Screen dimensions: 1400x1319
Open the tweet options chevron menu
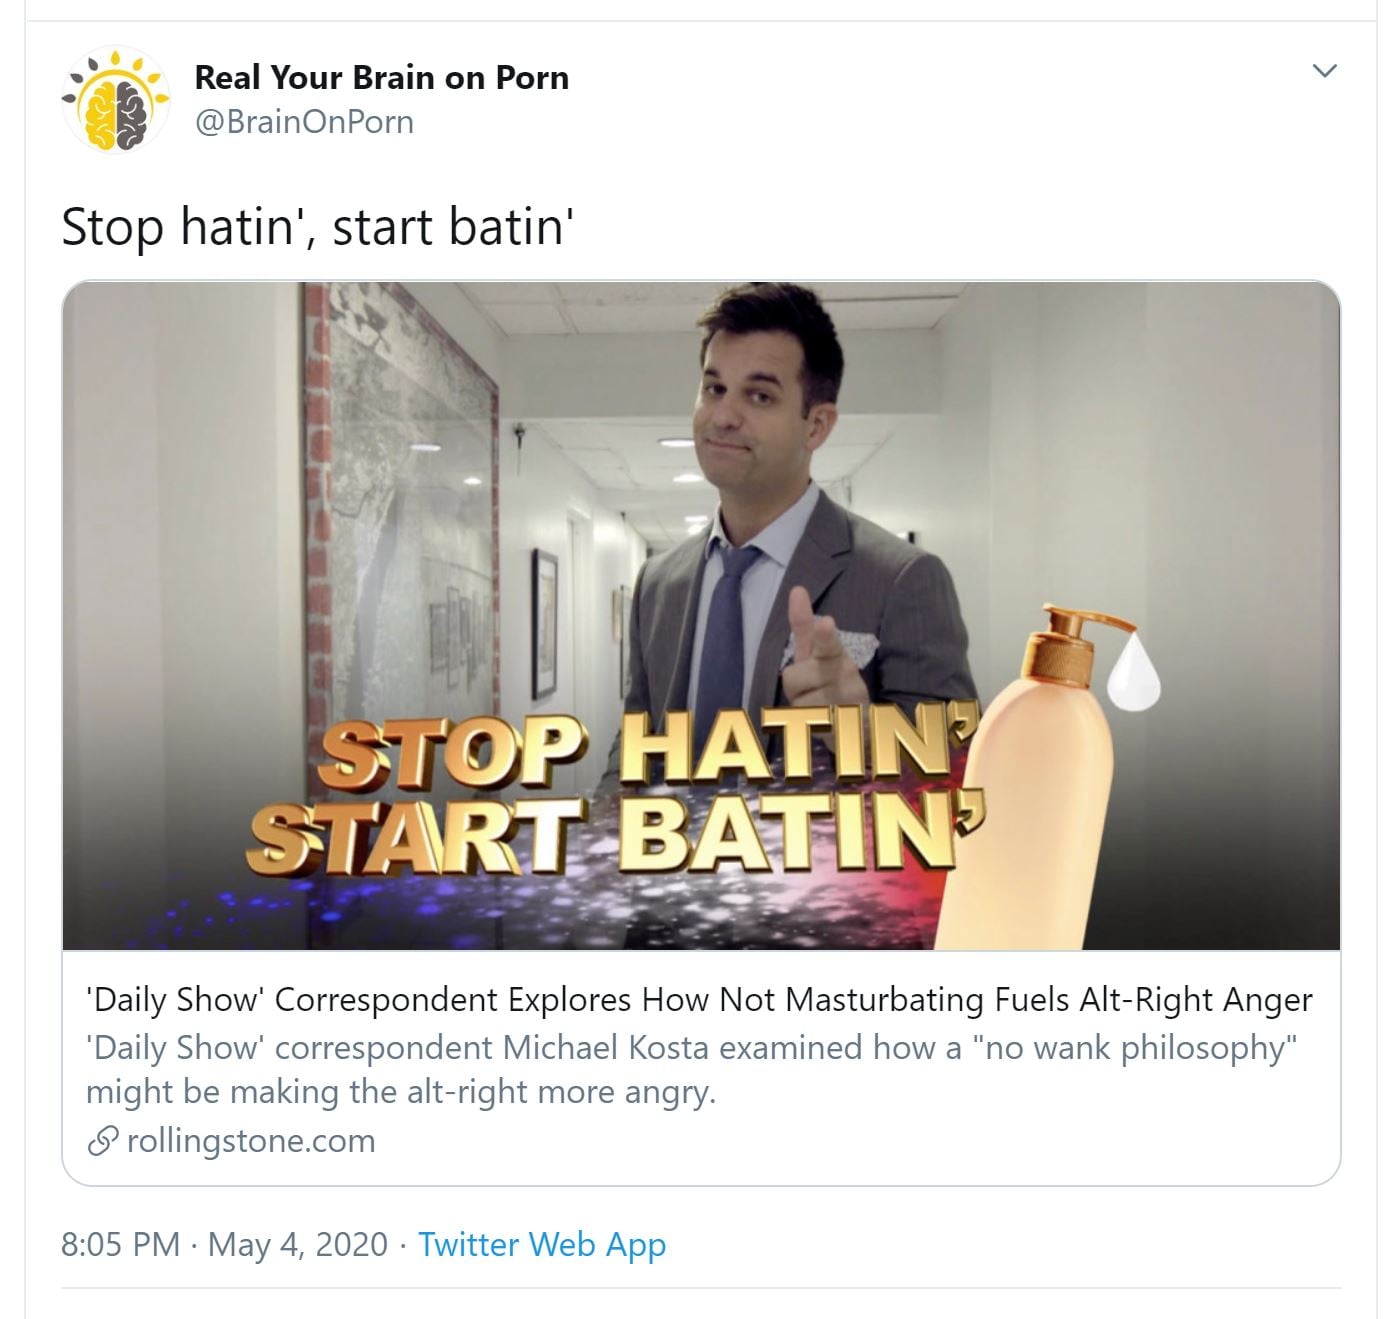click(1324, 71)
